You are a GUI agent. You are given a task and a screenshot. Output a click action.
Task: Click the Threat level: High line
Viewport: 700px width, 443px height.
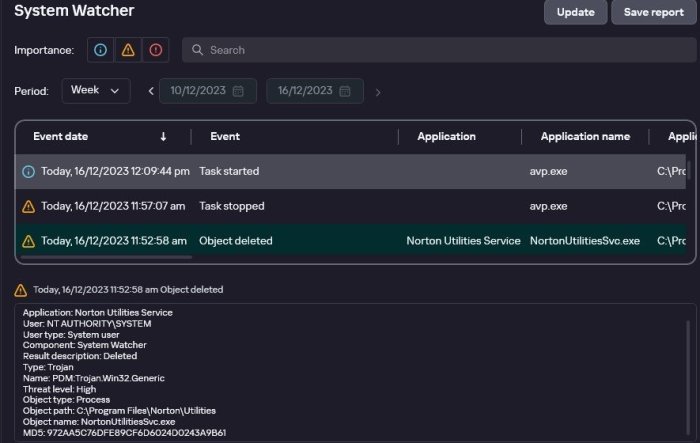pyautogui.click(x=59, y=389)
